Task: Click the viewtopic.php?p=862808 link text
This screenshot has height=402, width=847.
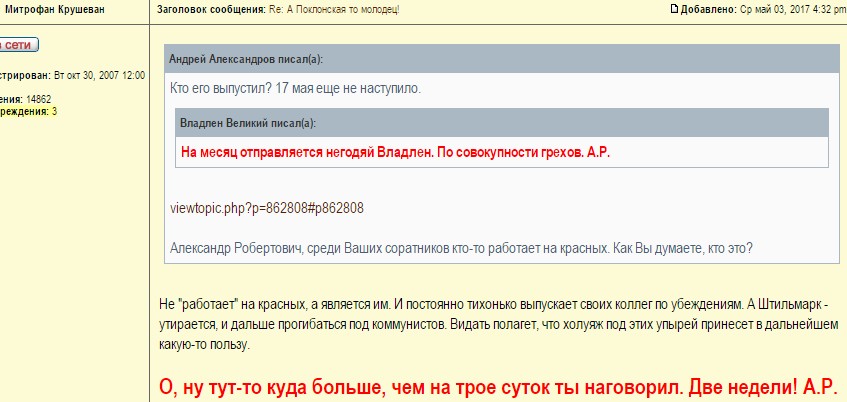Action: pos(267,208)
